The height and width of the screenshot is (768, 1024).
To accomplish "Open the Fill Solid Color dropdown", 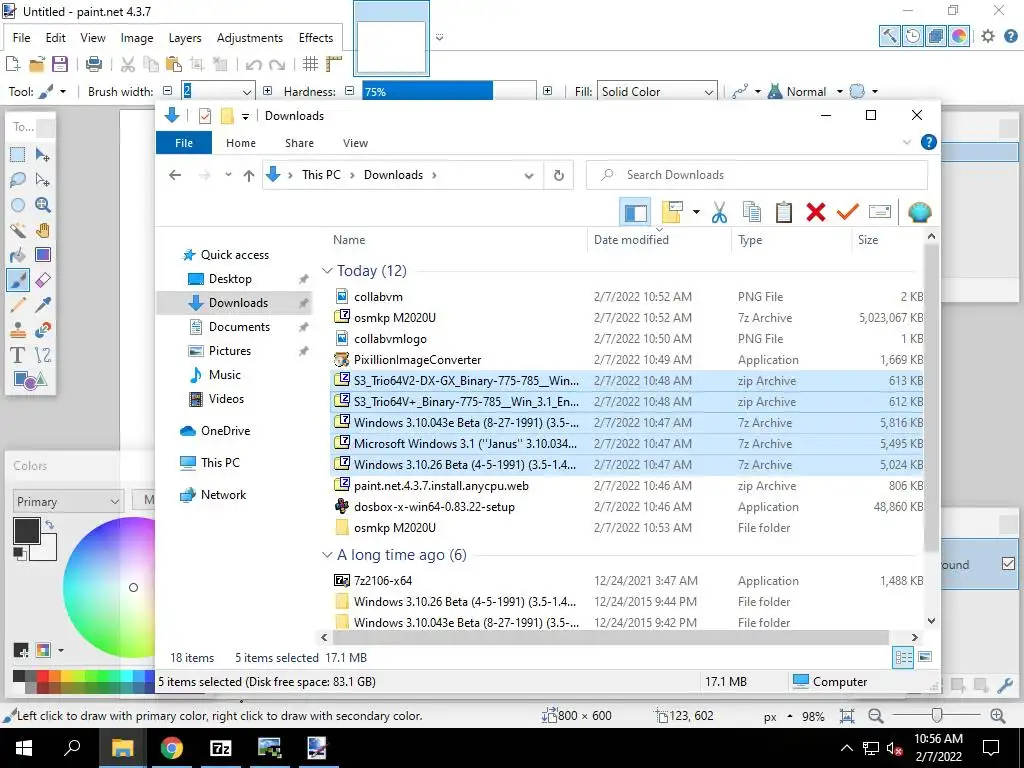I will click(709, 92).
